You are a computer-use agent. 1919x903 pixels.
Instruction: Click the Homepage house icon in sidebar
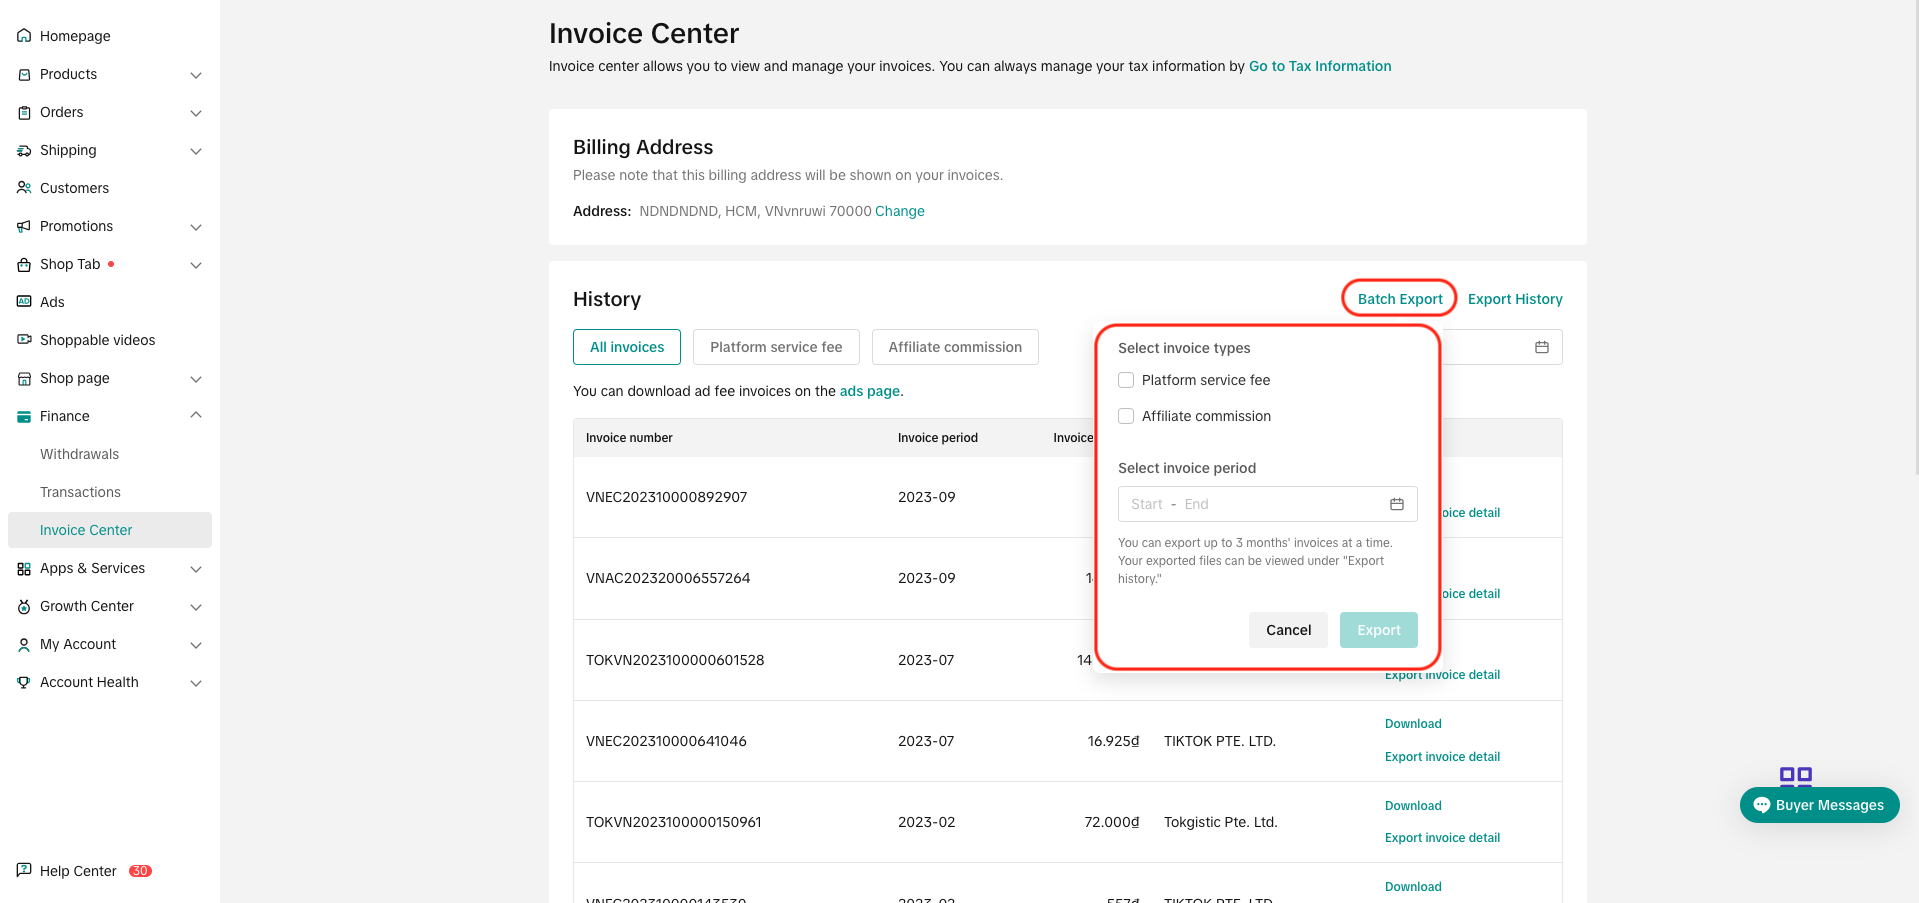coord(24,36)
